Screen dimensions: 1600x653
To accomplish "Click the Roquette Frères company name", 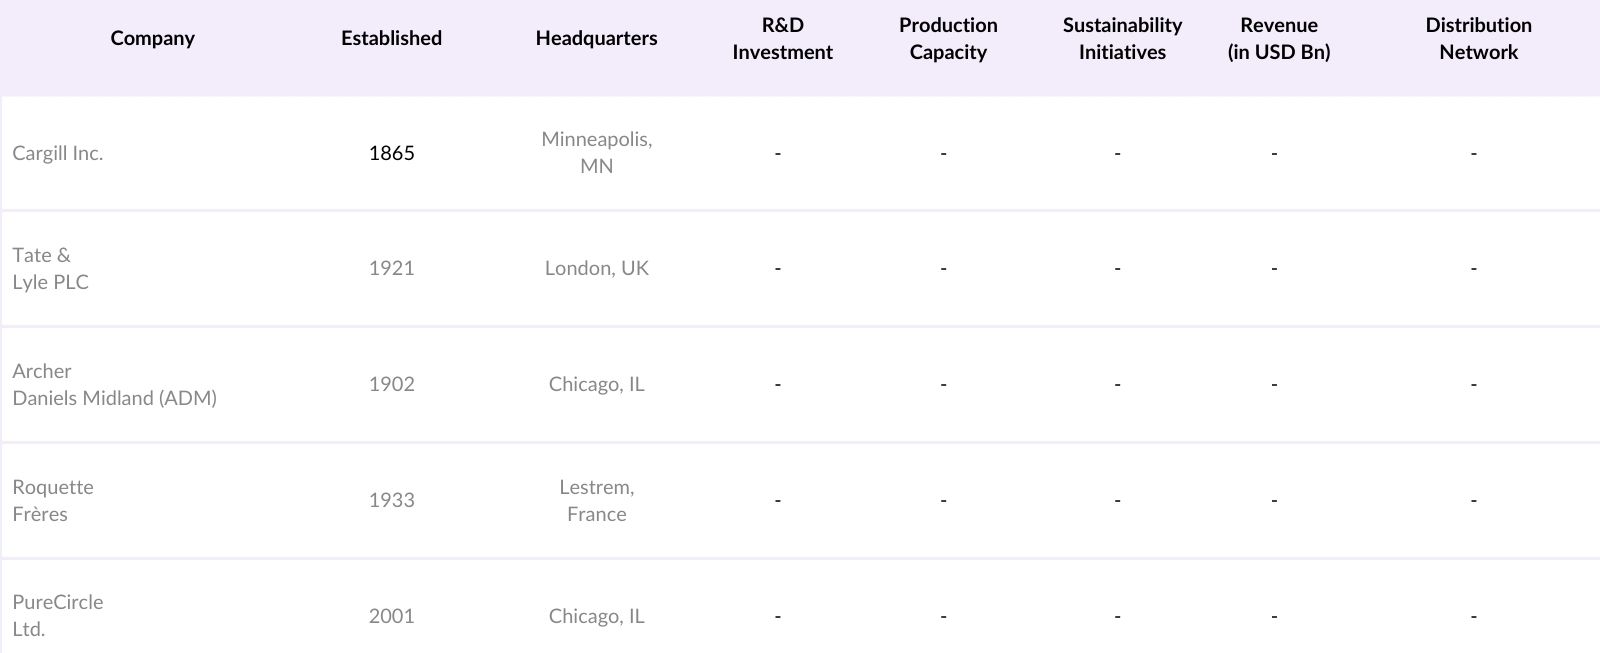I will [53, 500].
